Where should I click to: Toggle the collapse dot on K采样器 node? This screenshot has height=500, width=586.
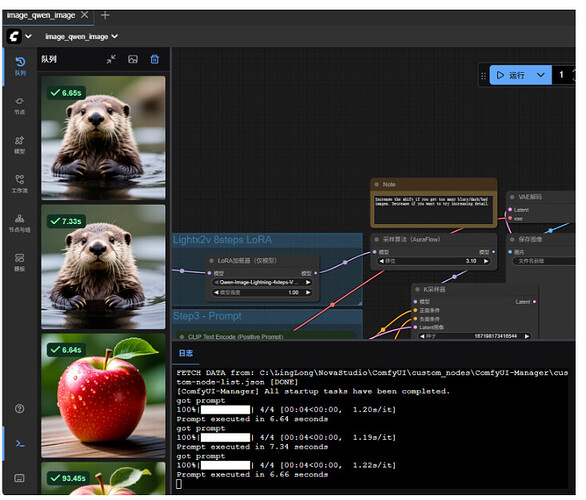coord(417,290)
